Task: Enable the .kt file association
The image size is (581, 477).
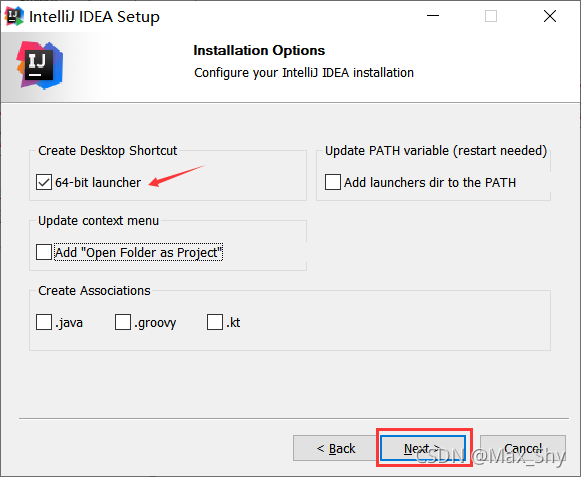Action: [215, 322]
